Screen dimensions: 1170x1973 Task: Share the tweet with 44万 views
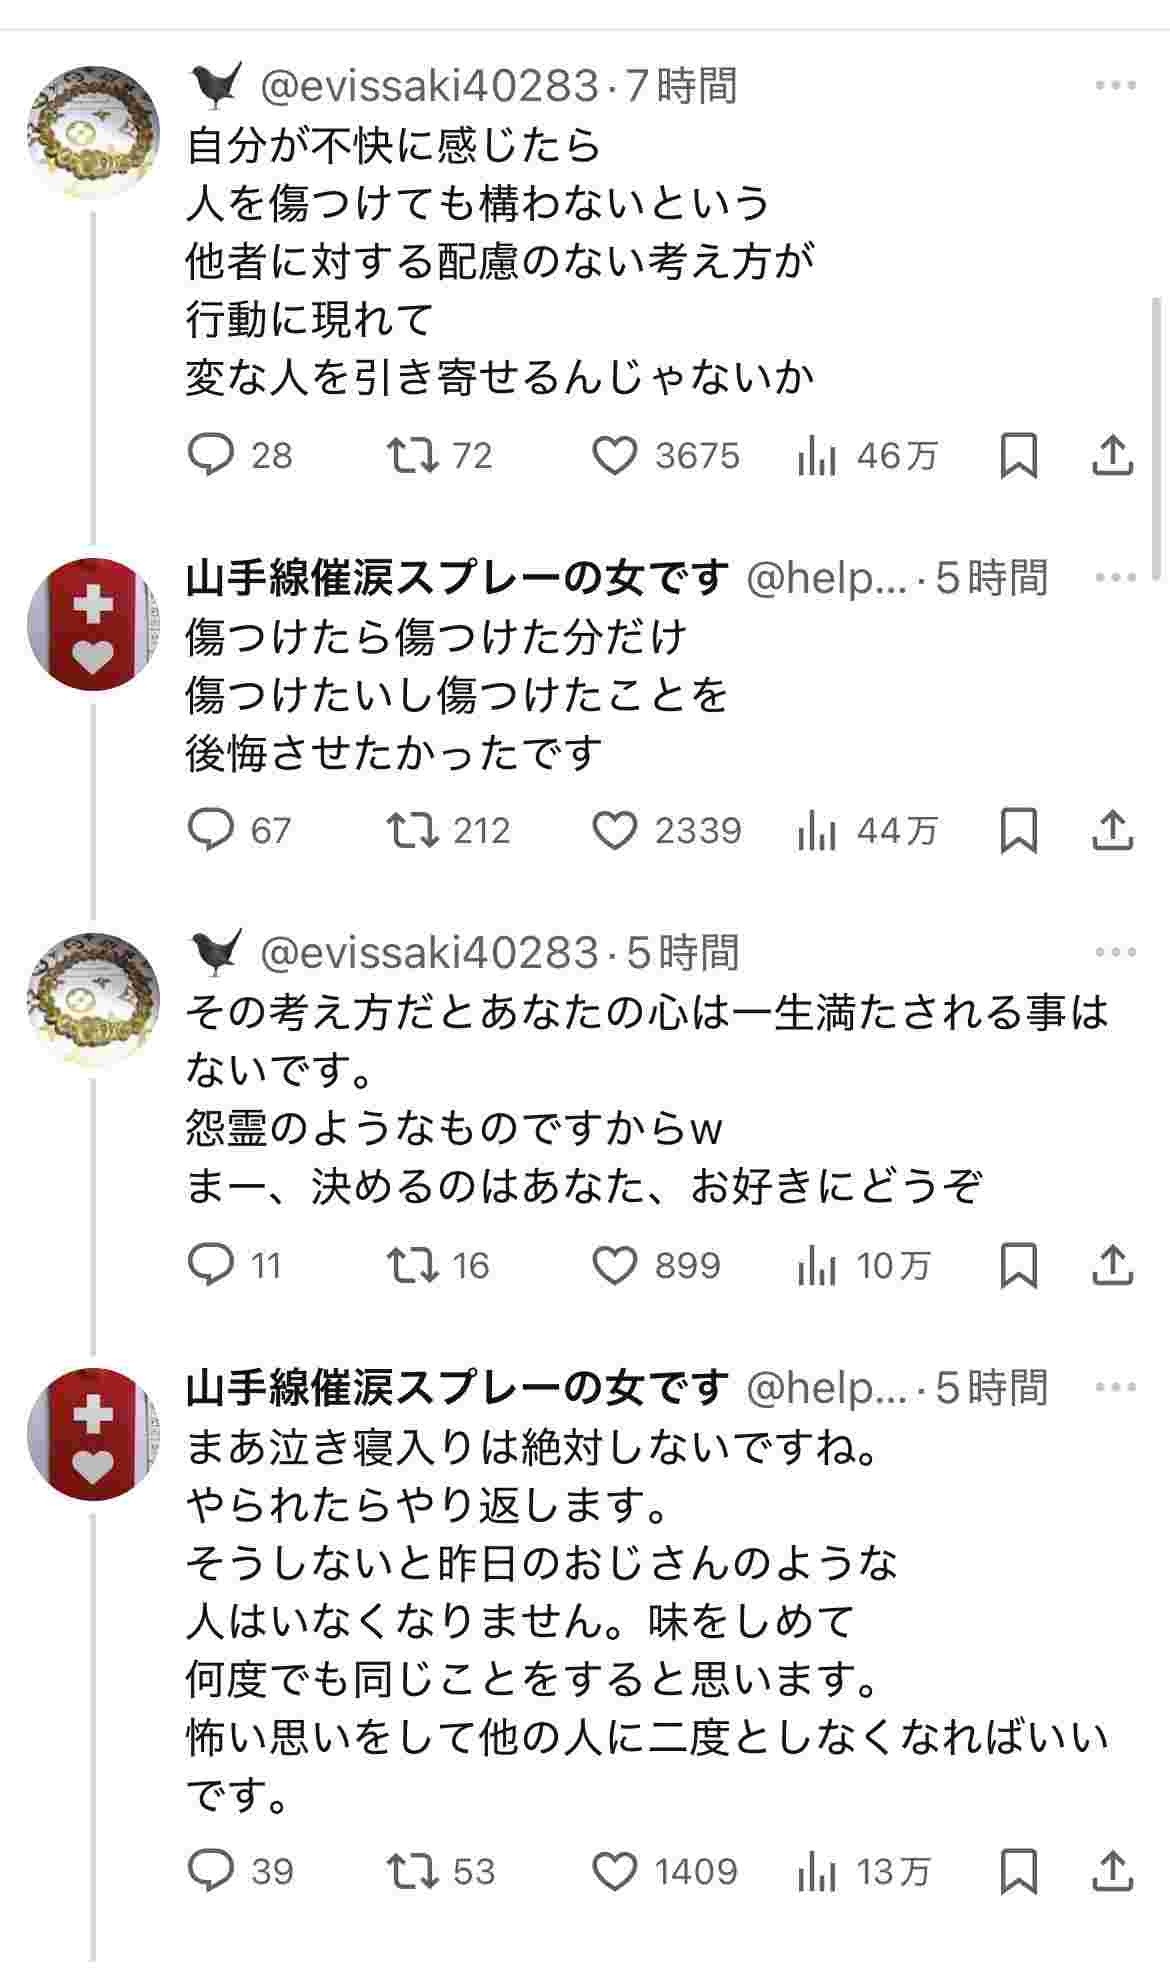[1112, 831]
